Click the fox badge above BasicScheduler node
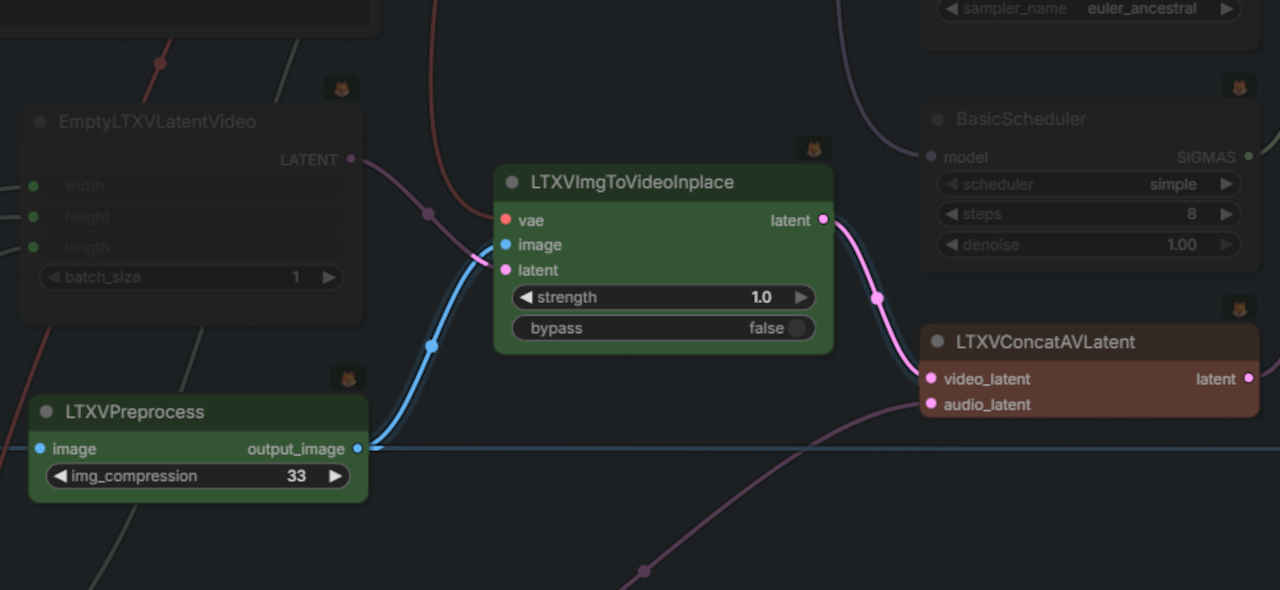This screenshot has height=590, width=1280. point(1239,87)
